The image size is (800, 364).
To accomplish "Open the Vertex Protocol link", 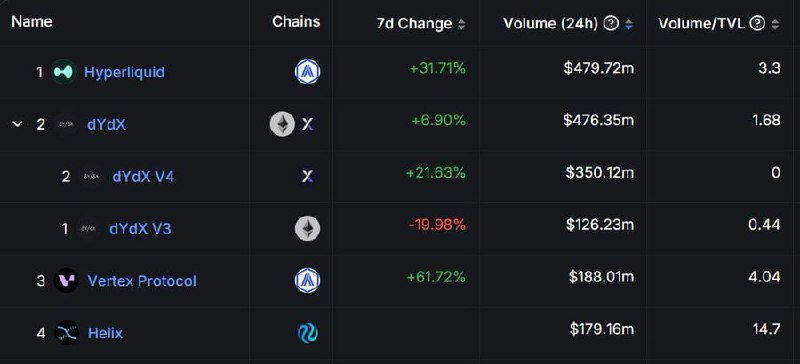I will coord(142,281).
